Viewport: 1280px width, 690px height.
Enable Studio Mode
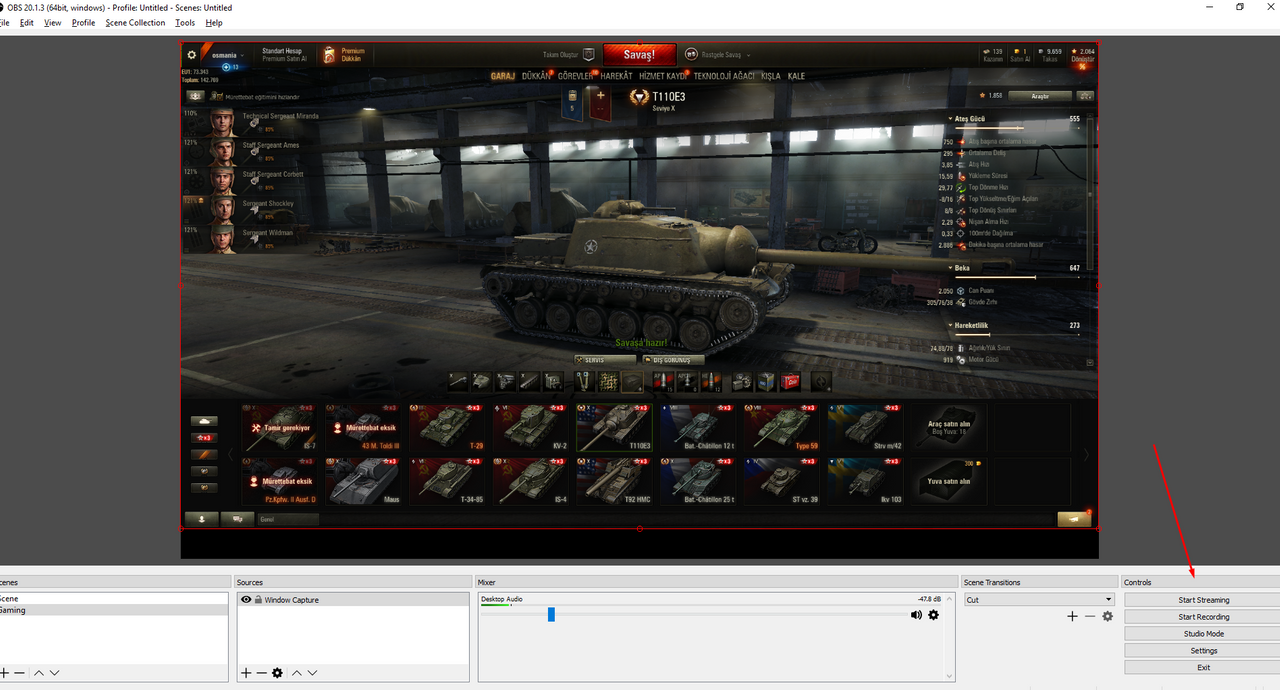(x=1203, y=634)
